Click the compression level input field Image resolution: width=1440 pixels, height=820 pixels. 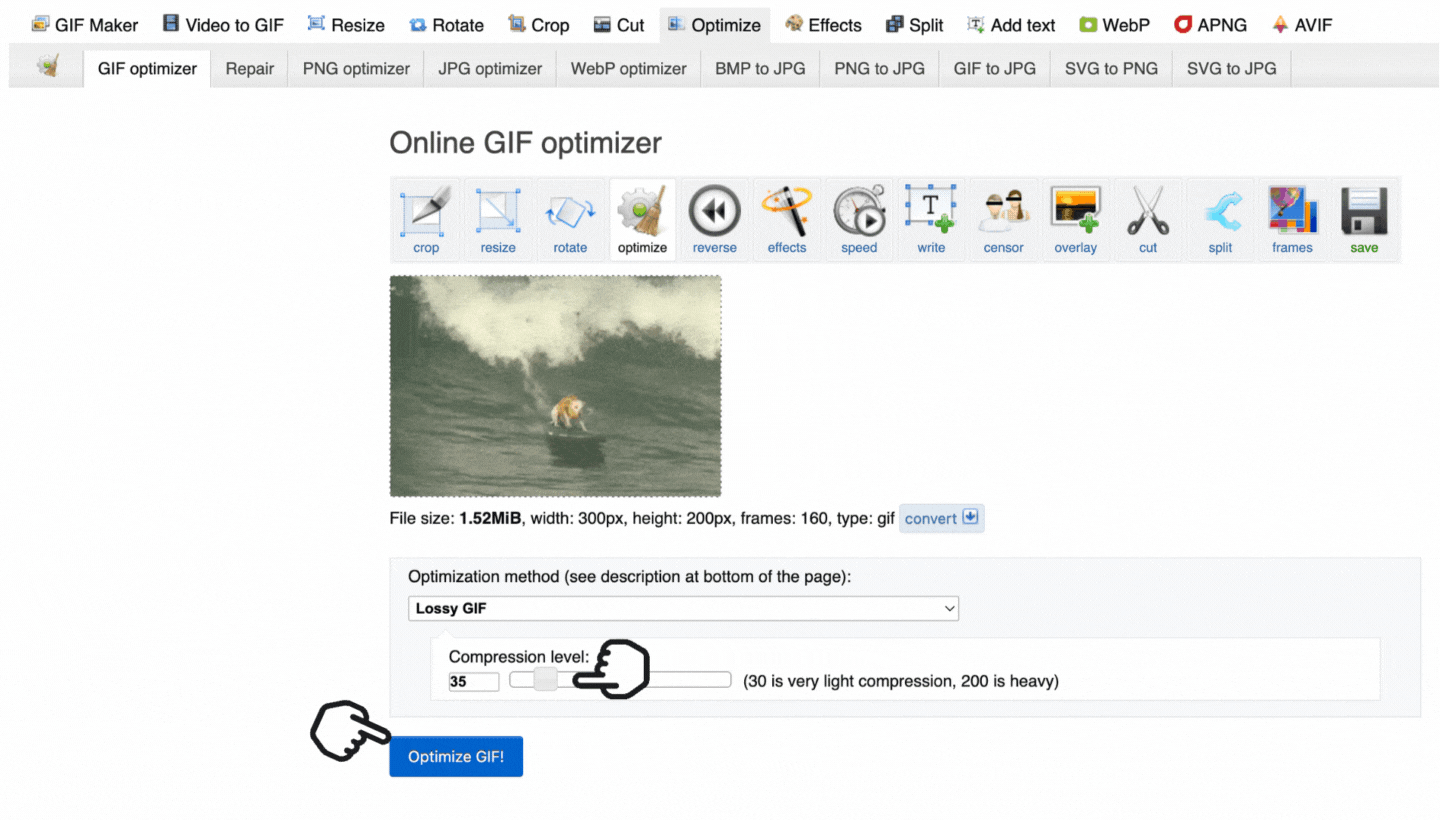point(473,681)
